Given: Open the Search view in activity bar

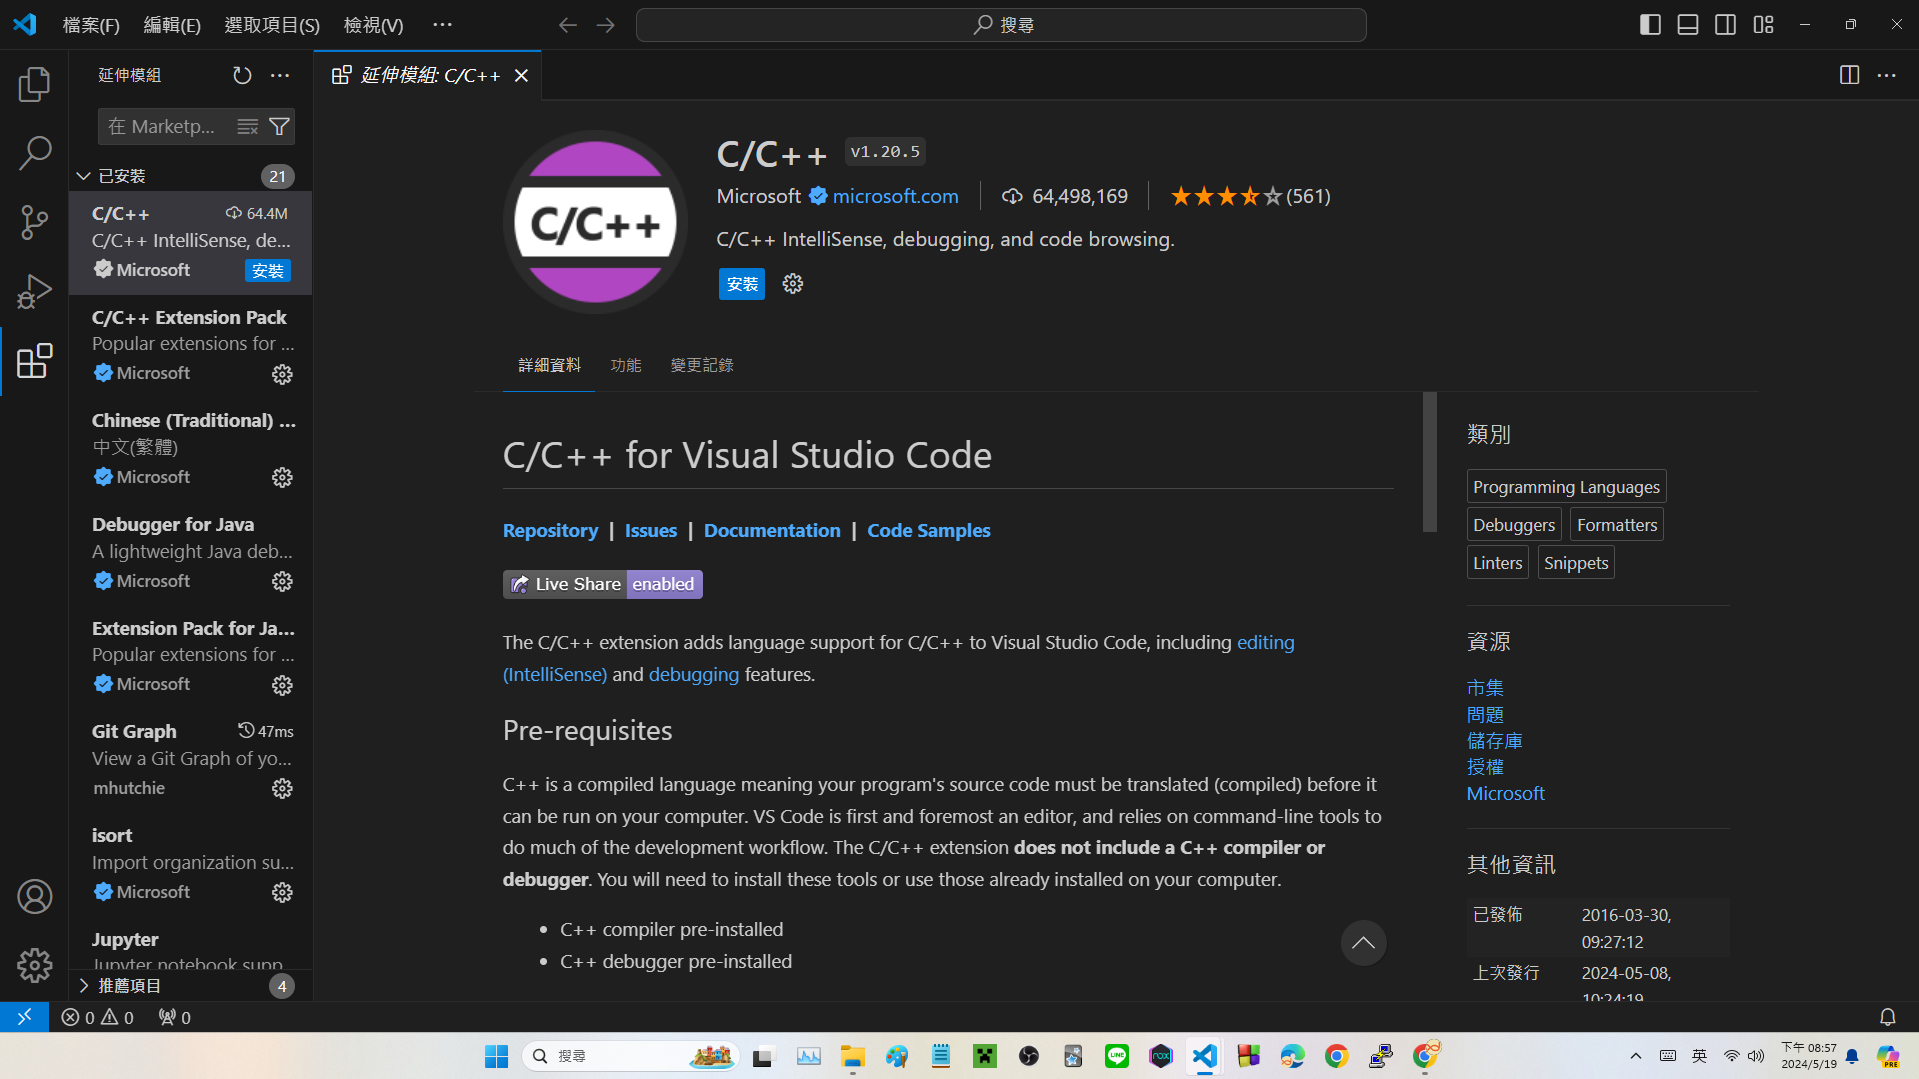Looking at the screenshot, I should 34,153.
